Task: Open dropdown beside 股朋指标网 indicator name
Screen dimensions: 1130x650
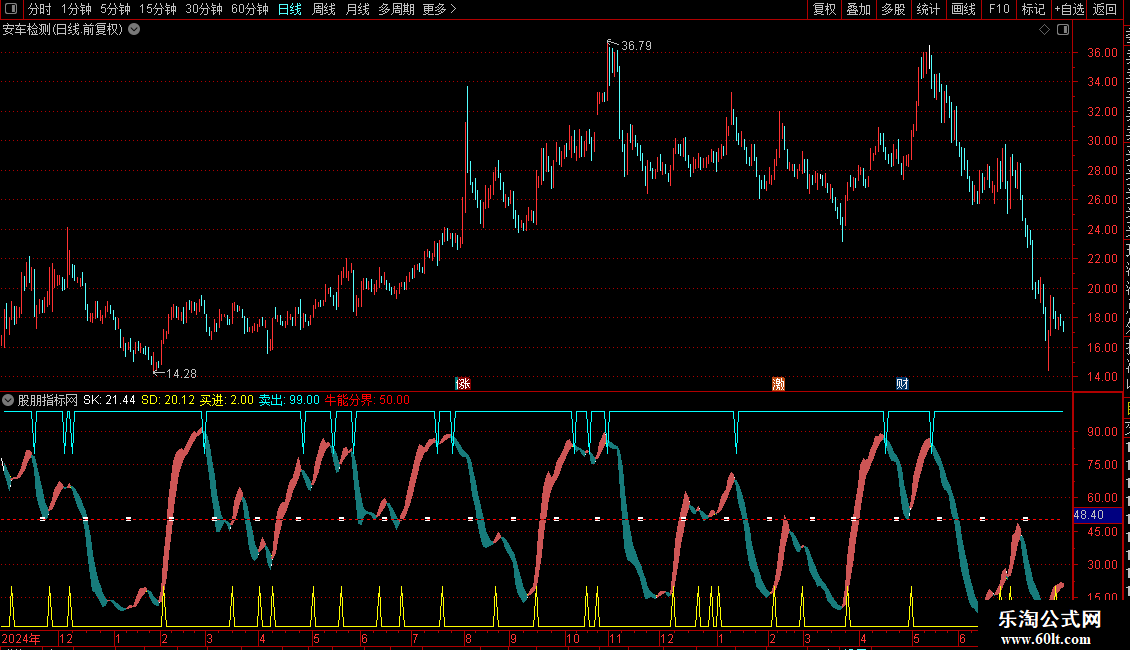Action: pos(8,400)
